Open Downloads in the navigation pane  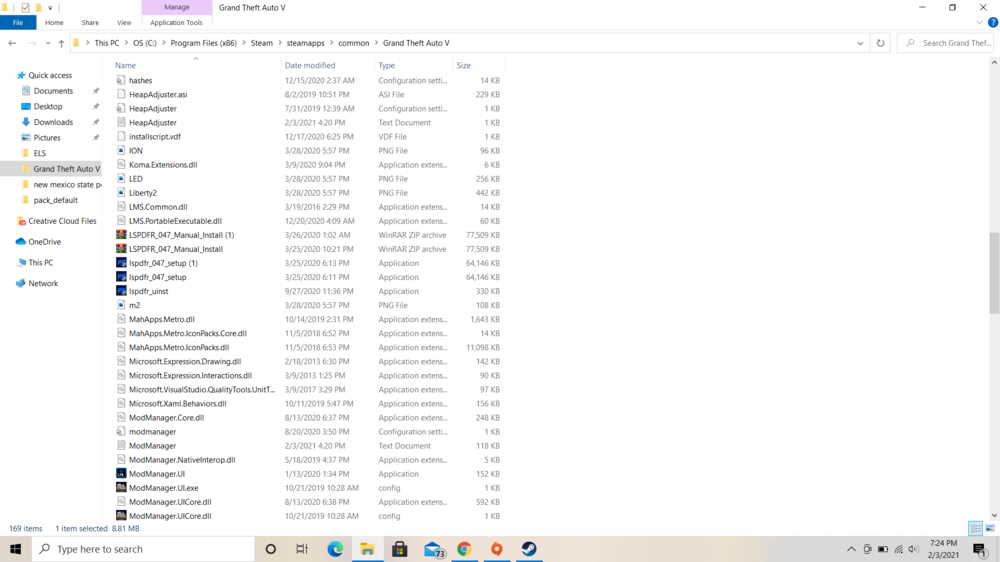point(53,122)
